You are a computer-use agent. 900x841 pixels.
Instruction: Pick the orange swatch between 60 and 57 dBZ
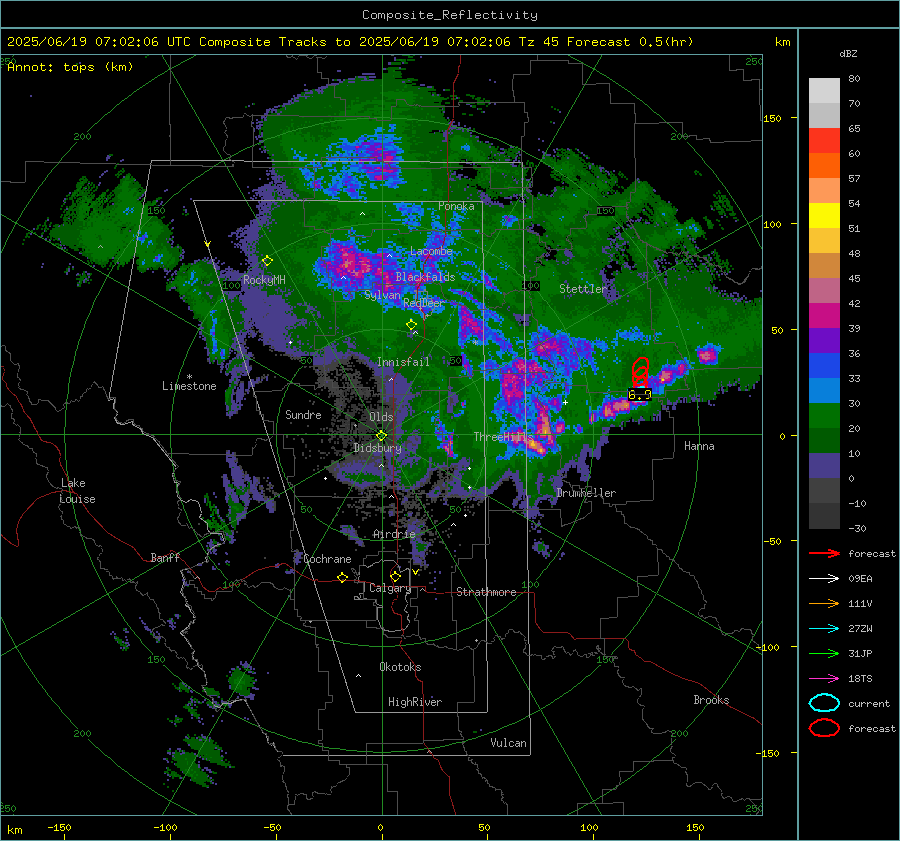coord(824,165)
